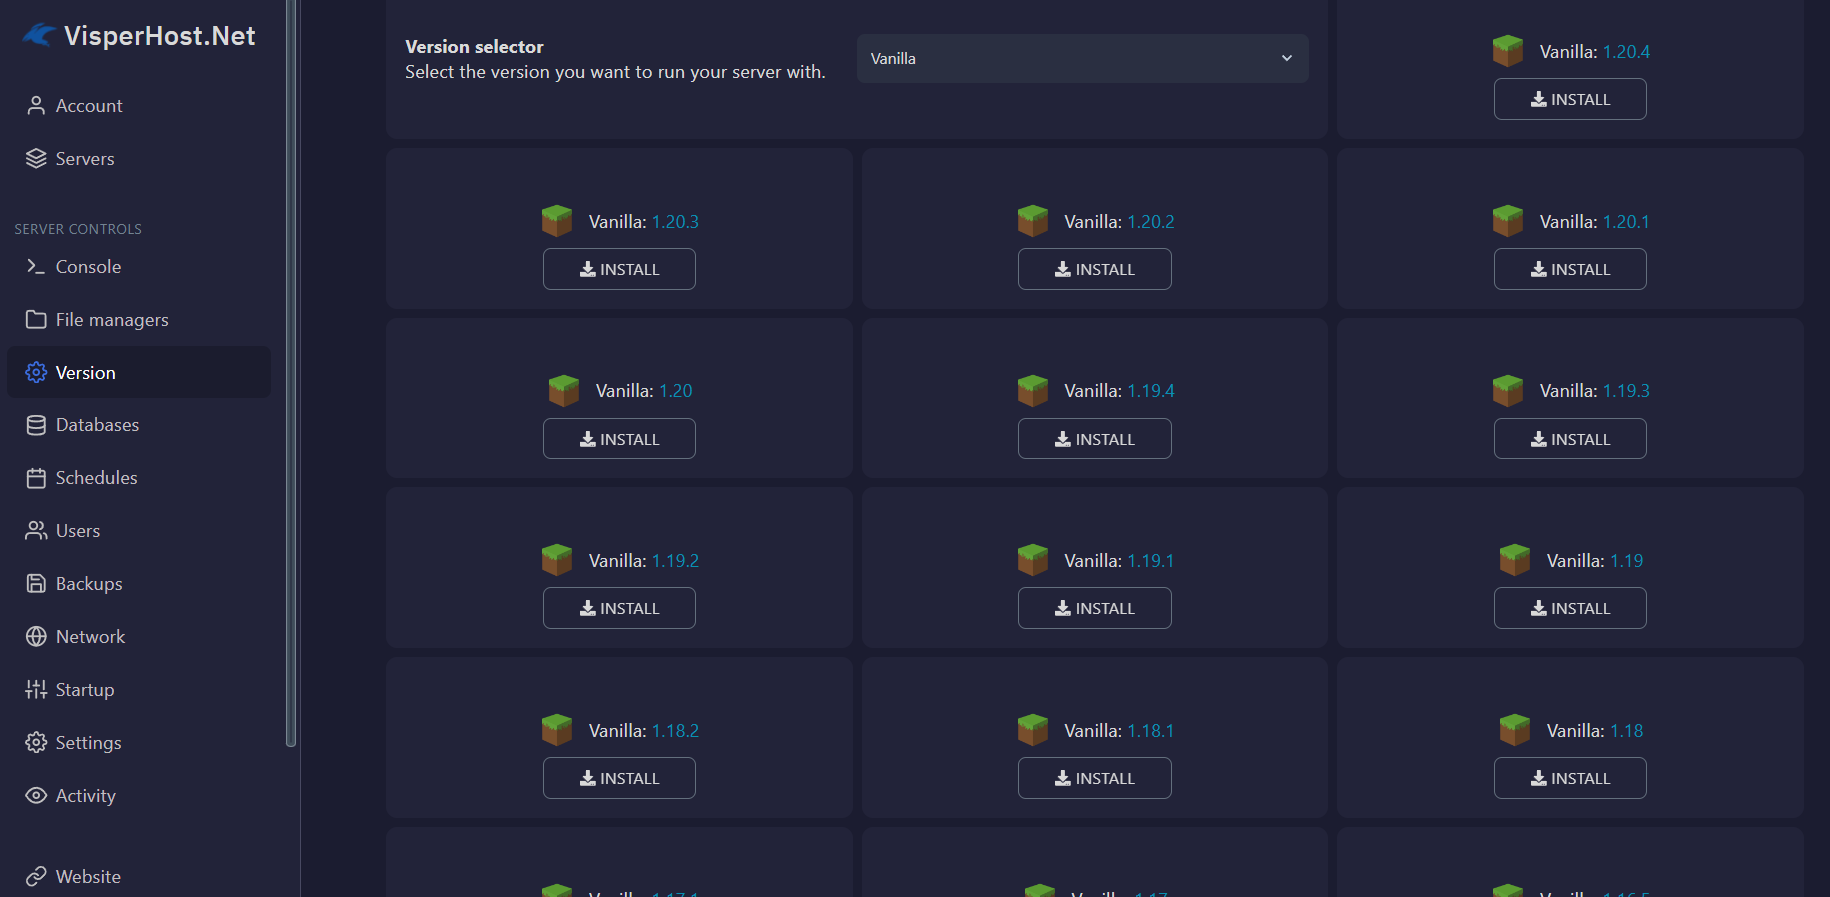Install Vanilla 1.19.2

coord(619,608)
